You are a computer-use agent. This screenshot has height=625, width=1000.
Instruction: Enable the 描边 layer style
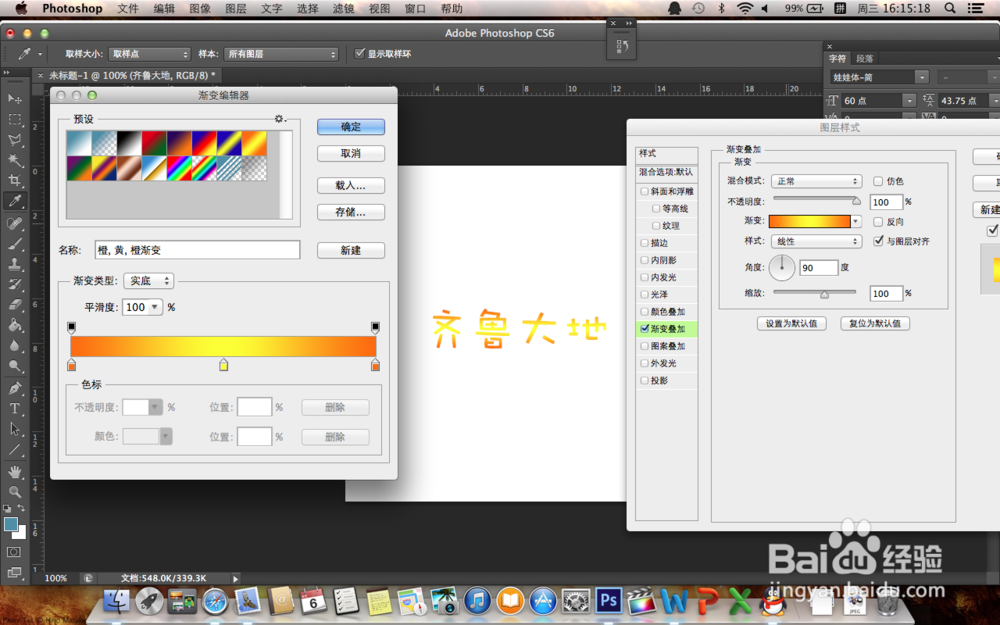[x=644, y=243]
